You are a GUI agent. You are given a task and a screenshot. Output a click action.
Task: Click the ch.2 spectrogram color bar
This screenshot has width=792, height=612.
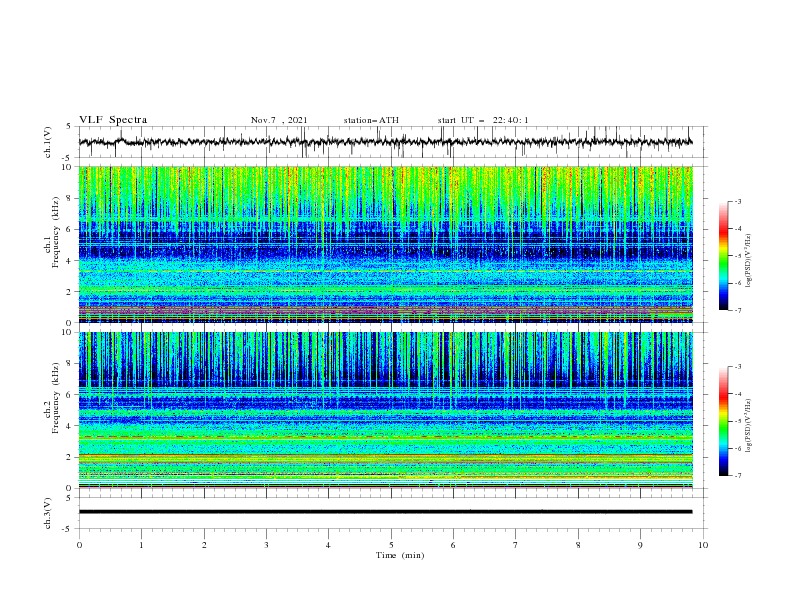[723, 421]
